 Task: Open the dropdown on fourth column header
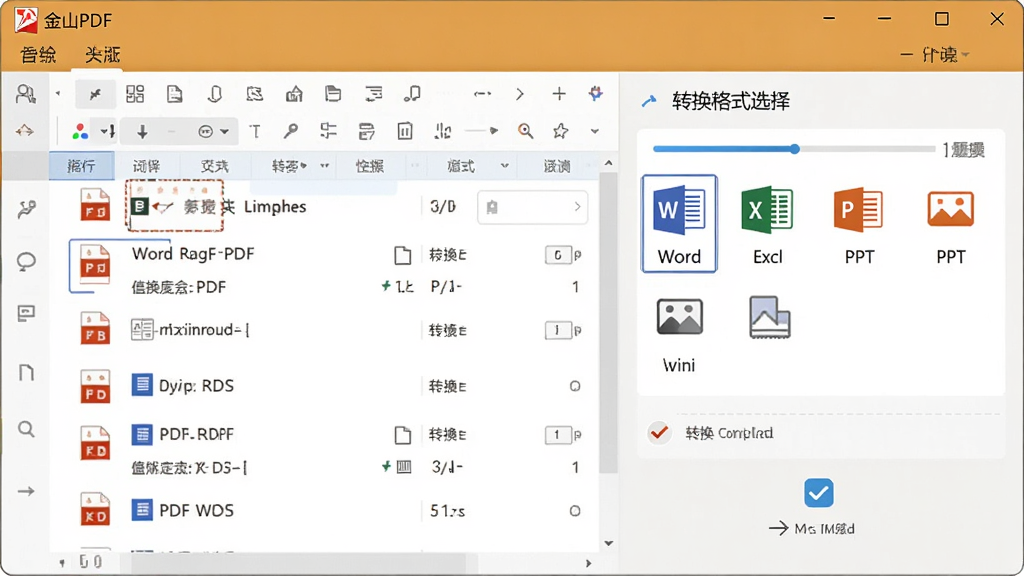[325, 166]
